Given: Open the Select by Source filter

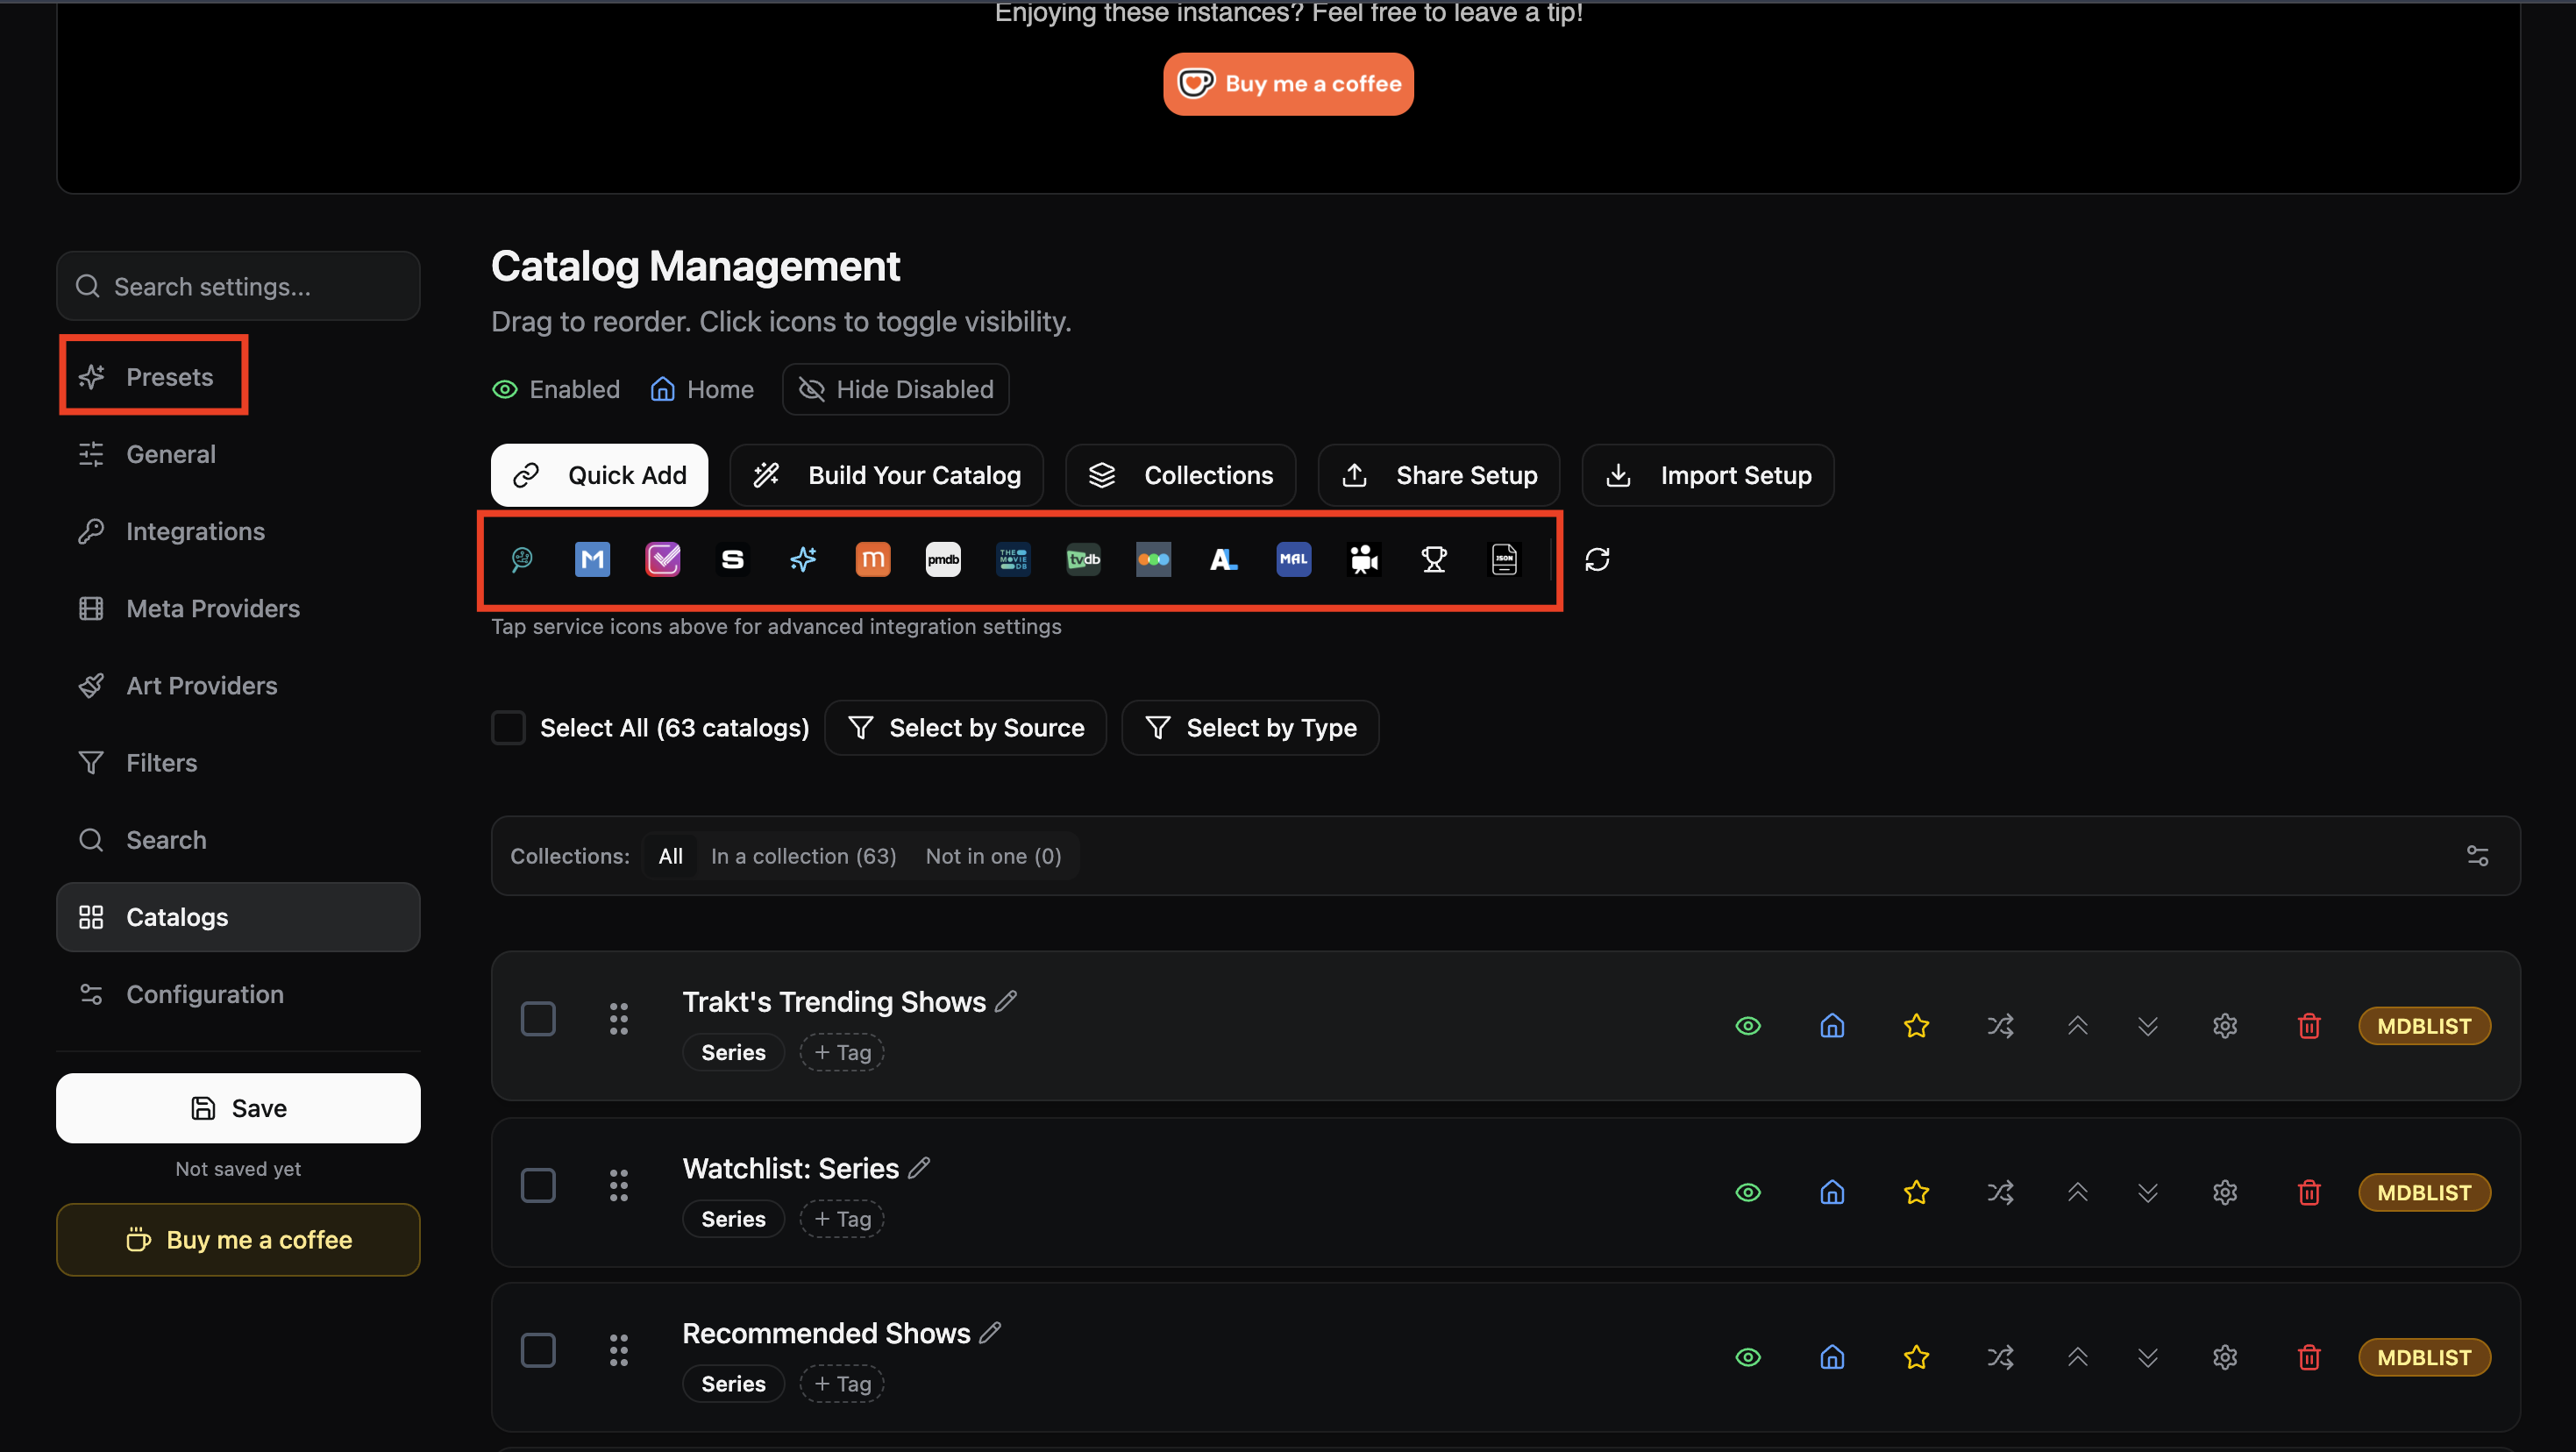Looking at the screenshot, I should point(965,728).
